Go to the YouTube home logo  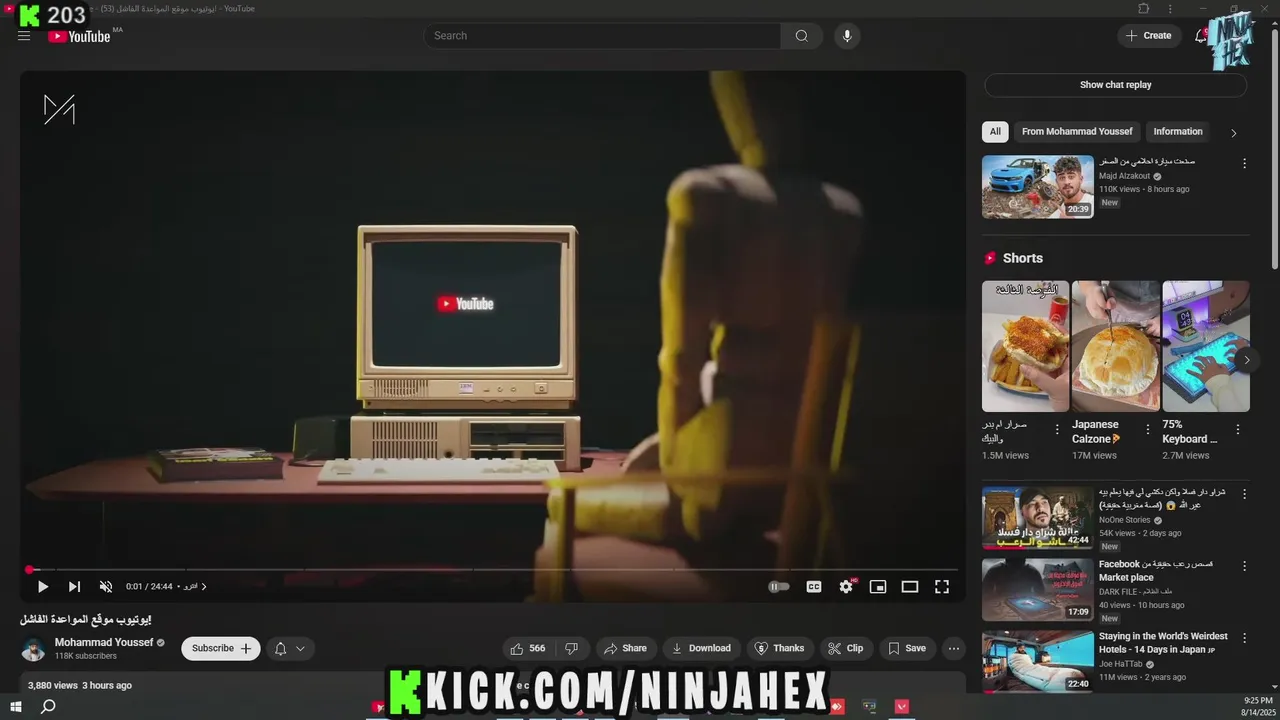pyautogui.click(x=79, y=36)
